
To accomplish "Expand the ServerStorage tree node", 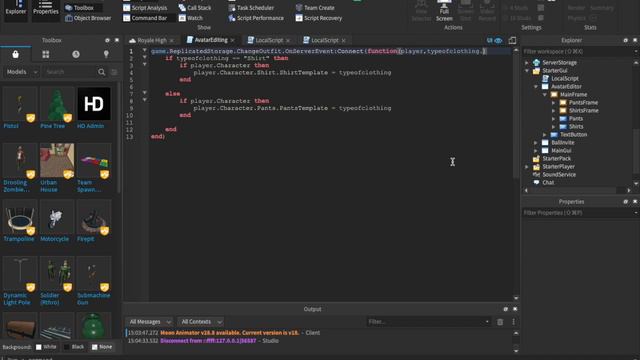I will tap(527, 63).
